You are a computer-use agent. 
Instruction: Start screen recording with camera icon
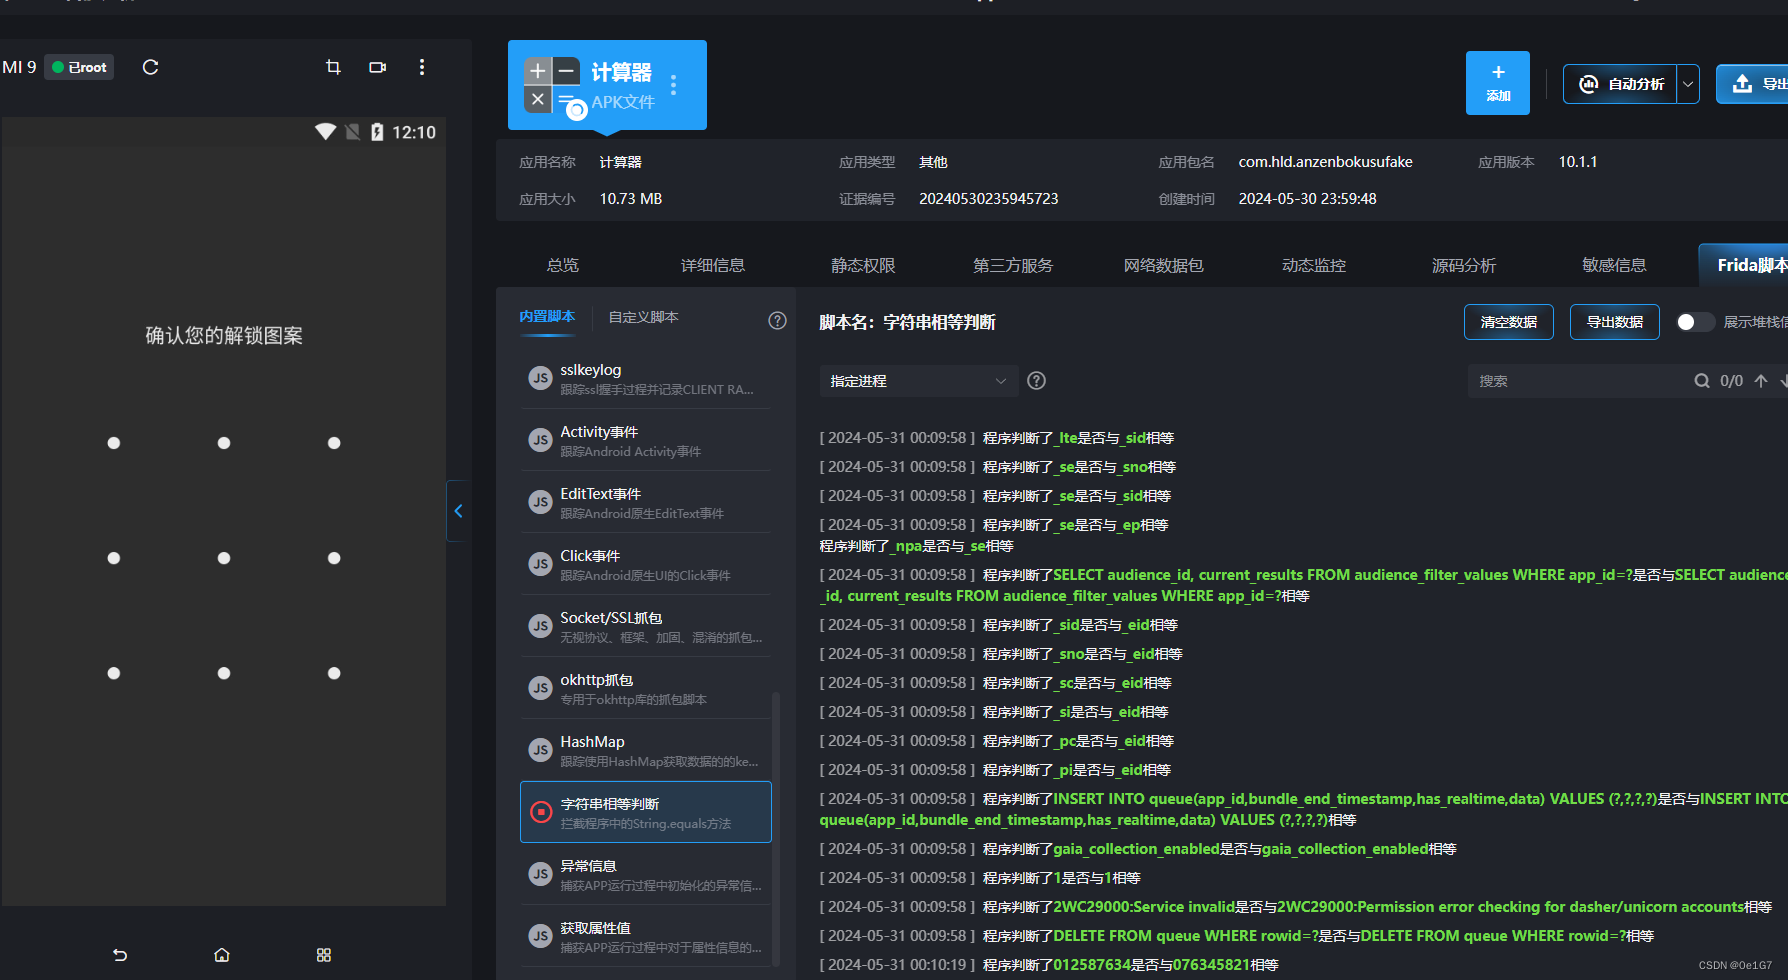point(377,67)
